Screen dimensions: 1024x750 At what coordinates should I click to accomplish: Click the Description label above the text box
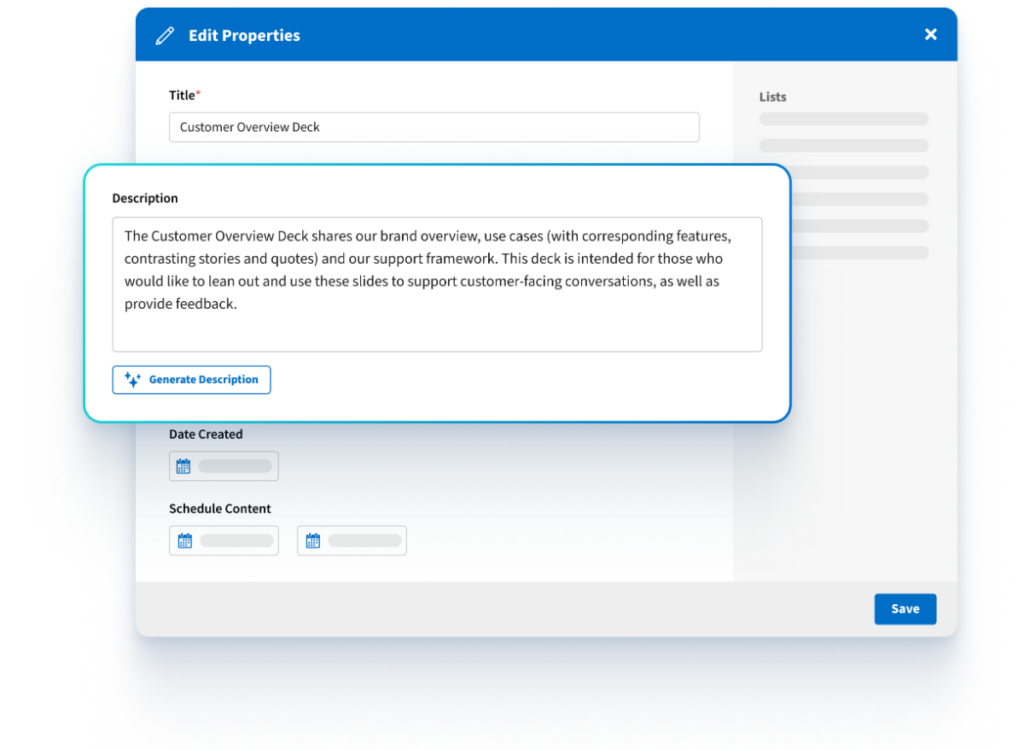[x=144, y=198]
